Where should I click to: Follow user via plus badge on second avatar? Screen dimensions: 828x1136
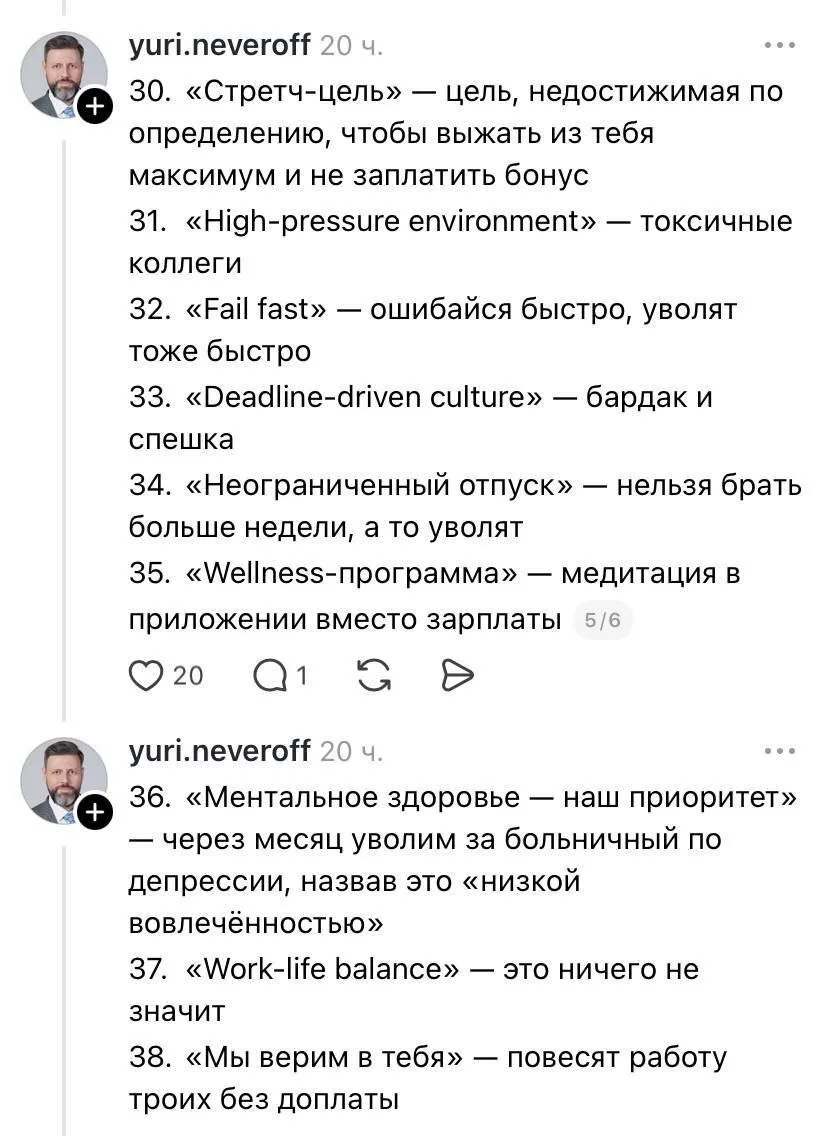pos(96,812)
